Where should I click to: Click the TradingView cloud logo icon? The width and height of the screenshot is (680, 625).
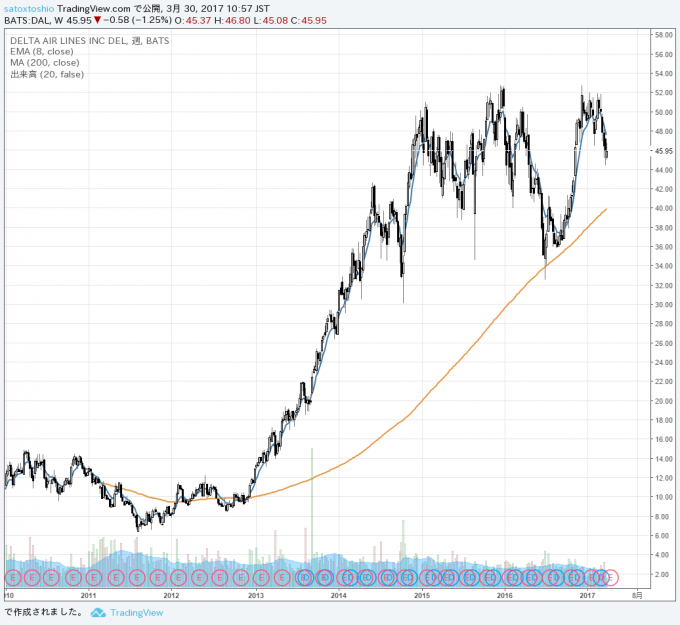pos(98,612)
